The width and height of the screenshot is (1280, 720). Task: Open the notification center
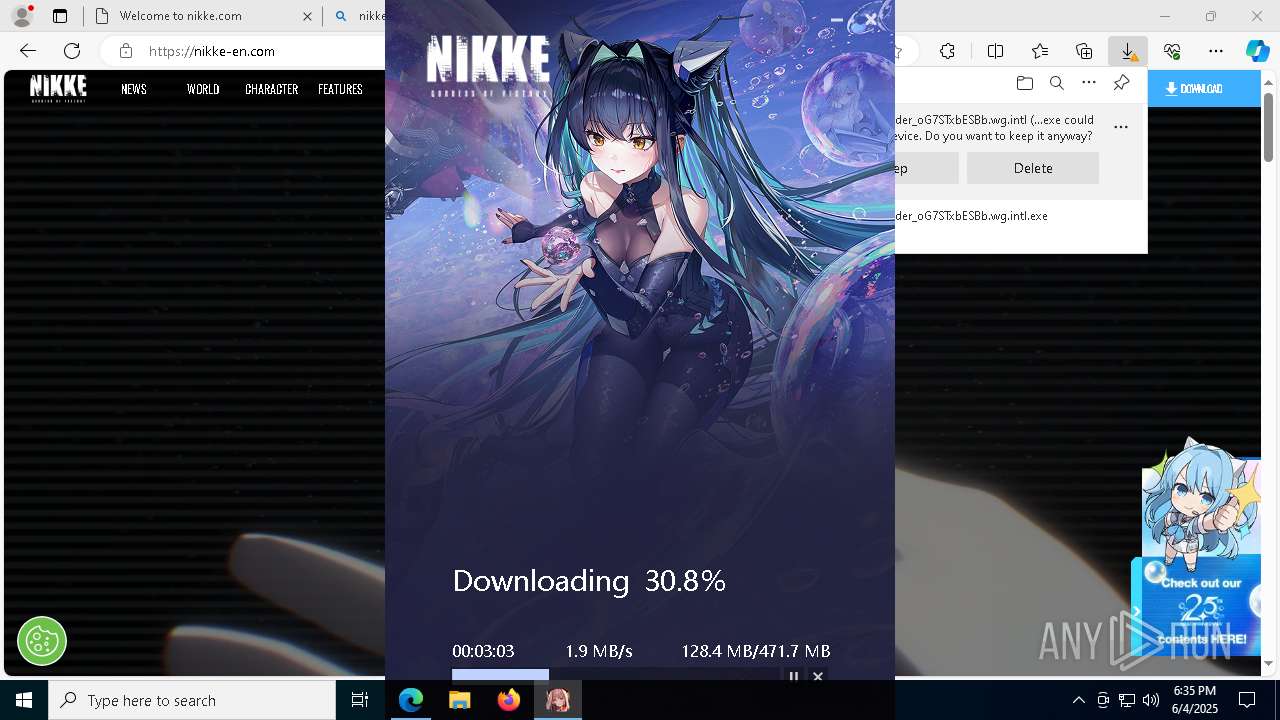(1247, 700)
